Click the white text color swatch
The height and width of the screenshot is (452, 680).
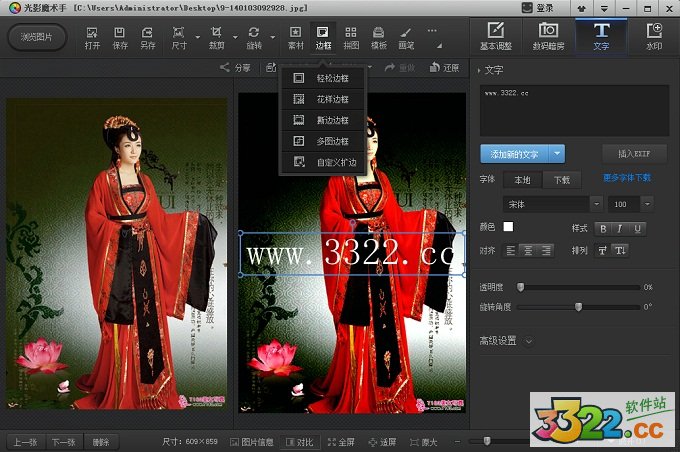pos(508,227)
